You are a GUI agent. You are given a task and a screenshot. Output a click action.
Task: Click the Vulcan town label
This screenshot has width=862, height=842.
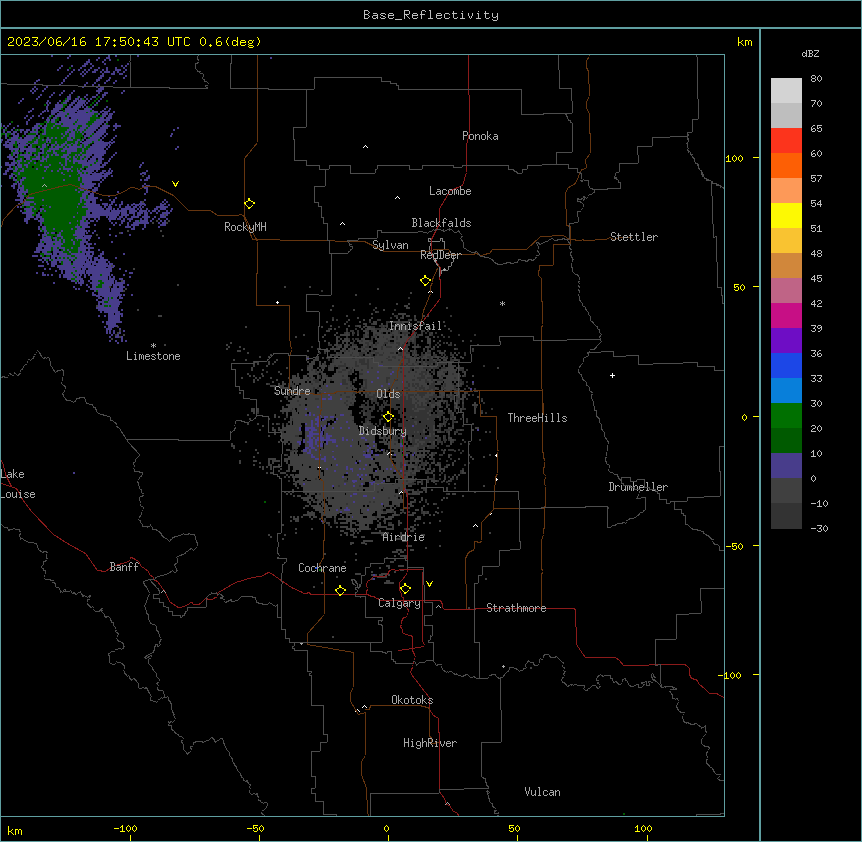click(x=543, y=792)
